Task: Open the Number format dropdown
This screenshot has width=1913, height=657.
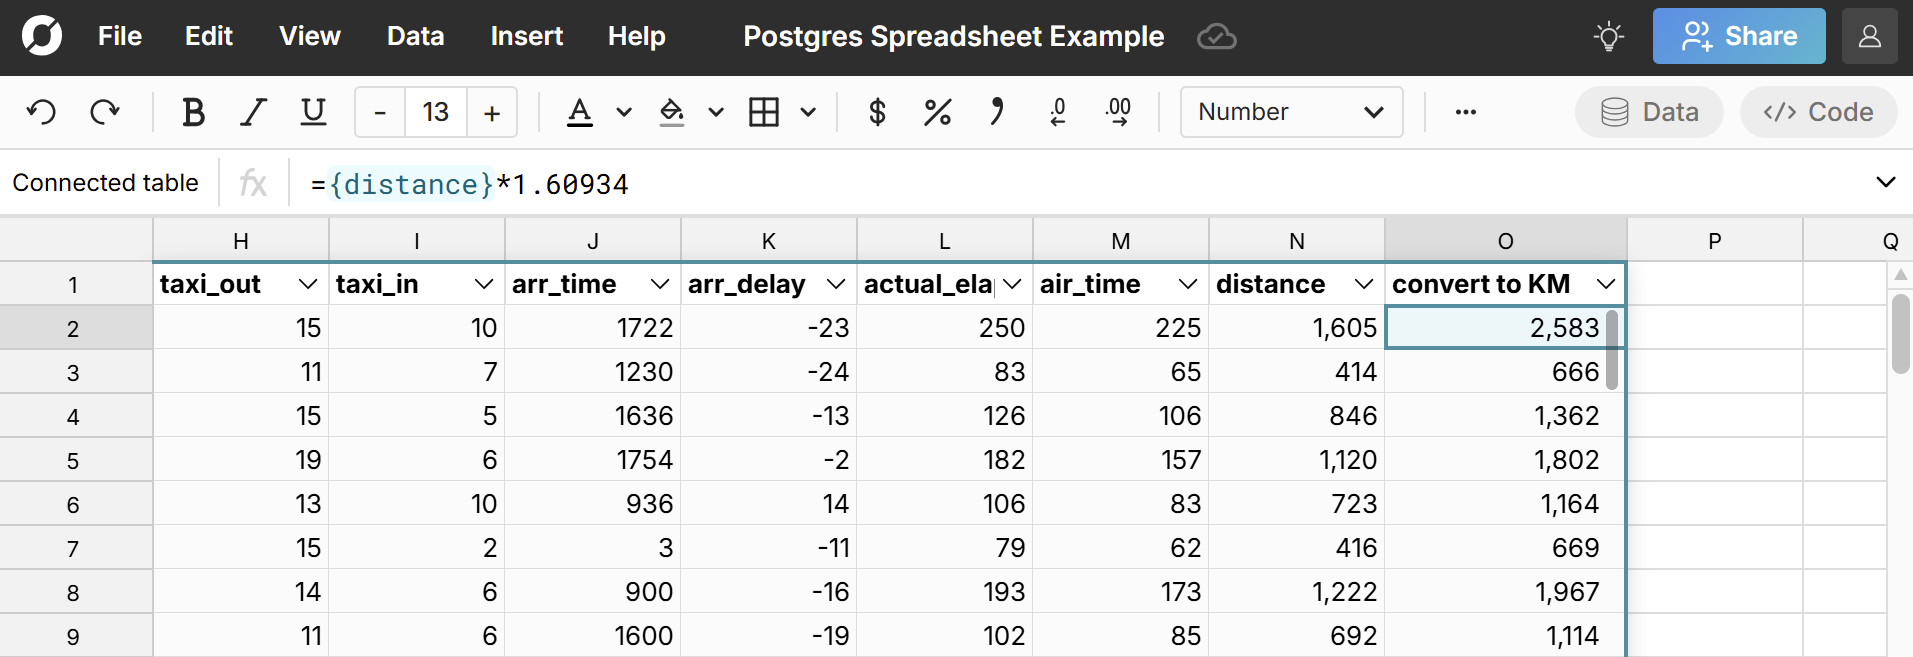Action: [x=1291, y=112]
